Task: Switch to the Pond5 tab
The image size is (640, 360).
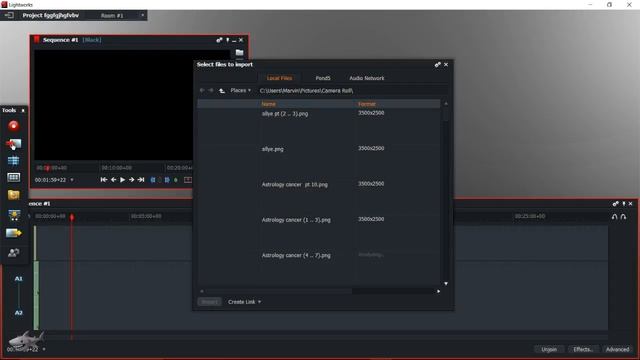Action: click(x=323, y=78)
